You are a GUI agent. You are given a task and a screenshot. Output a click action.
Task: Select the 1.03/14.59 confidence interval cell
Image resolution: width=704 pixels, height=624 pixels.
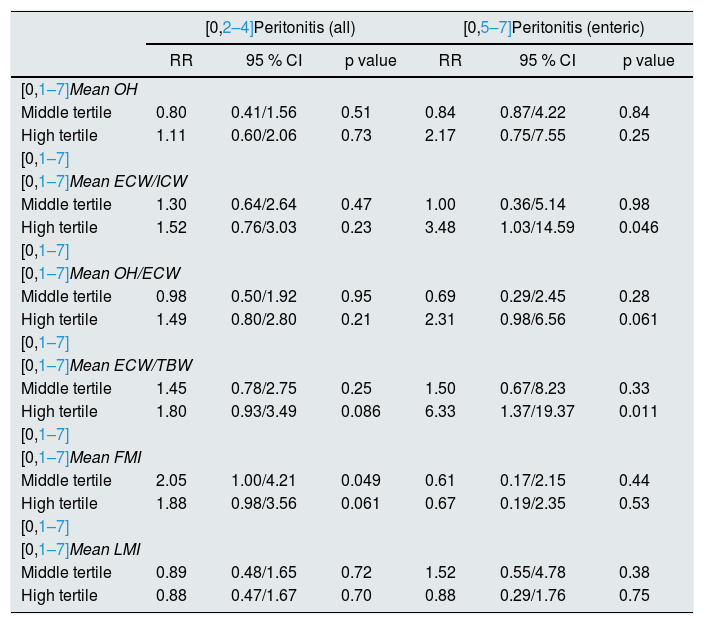click(537, 227)
